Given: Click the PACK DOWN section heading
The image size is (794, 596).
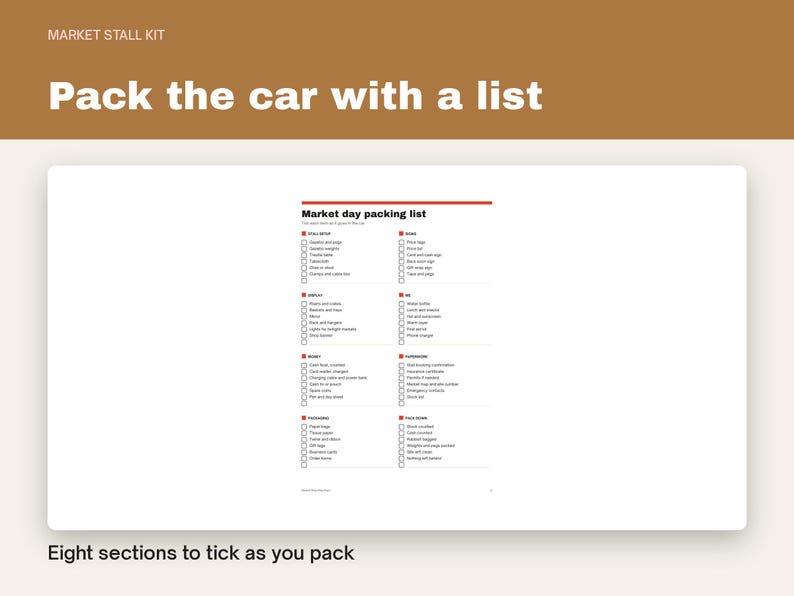Looking at the screenshot, I should click(x=416, y=418).
